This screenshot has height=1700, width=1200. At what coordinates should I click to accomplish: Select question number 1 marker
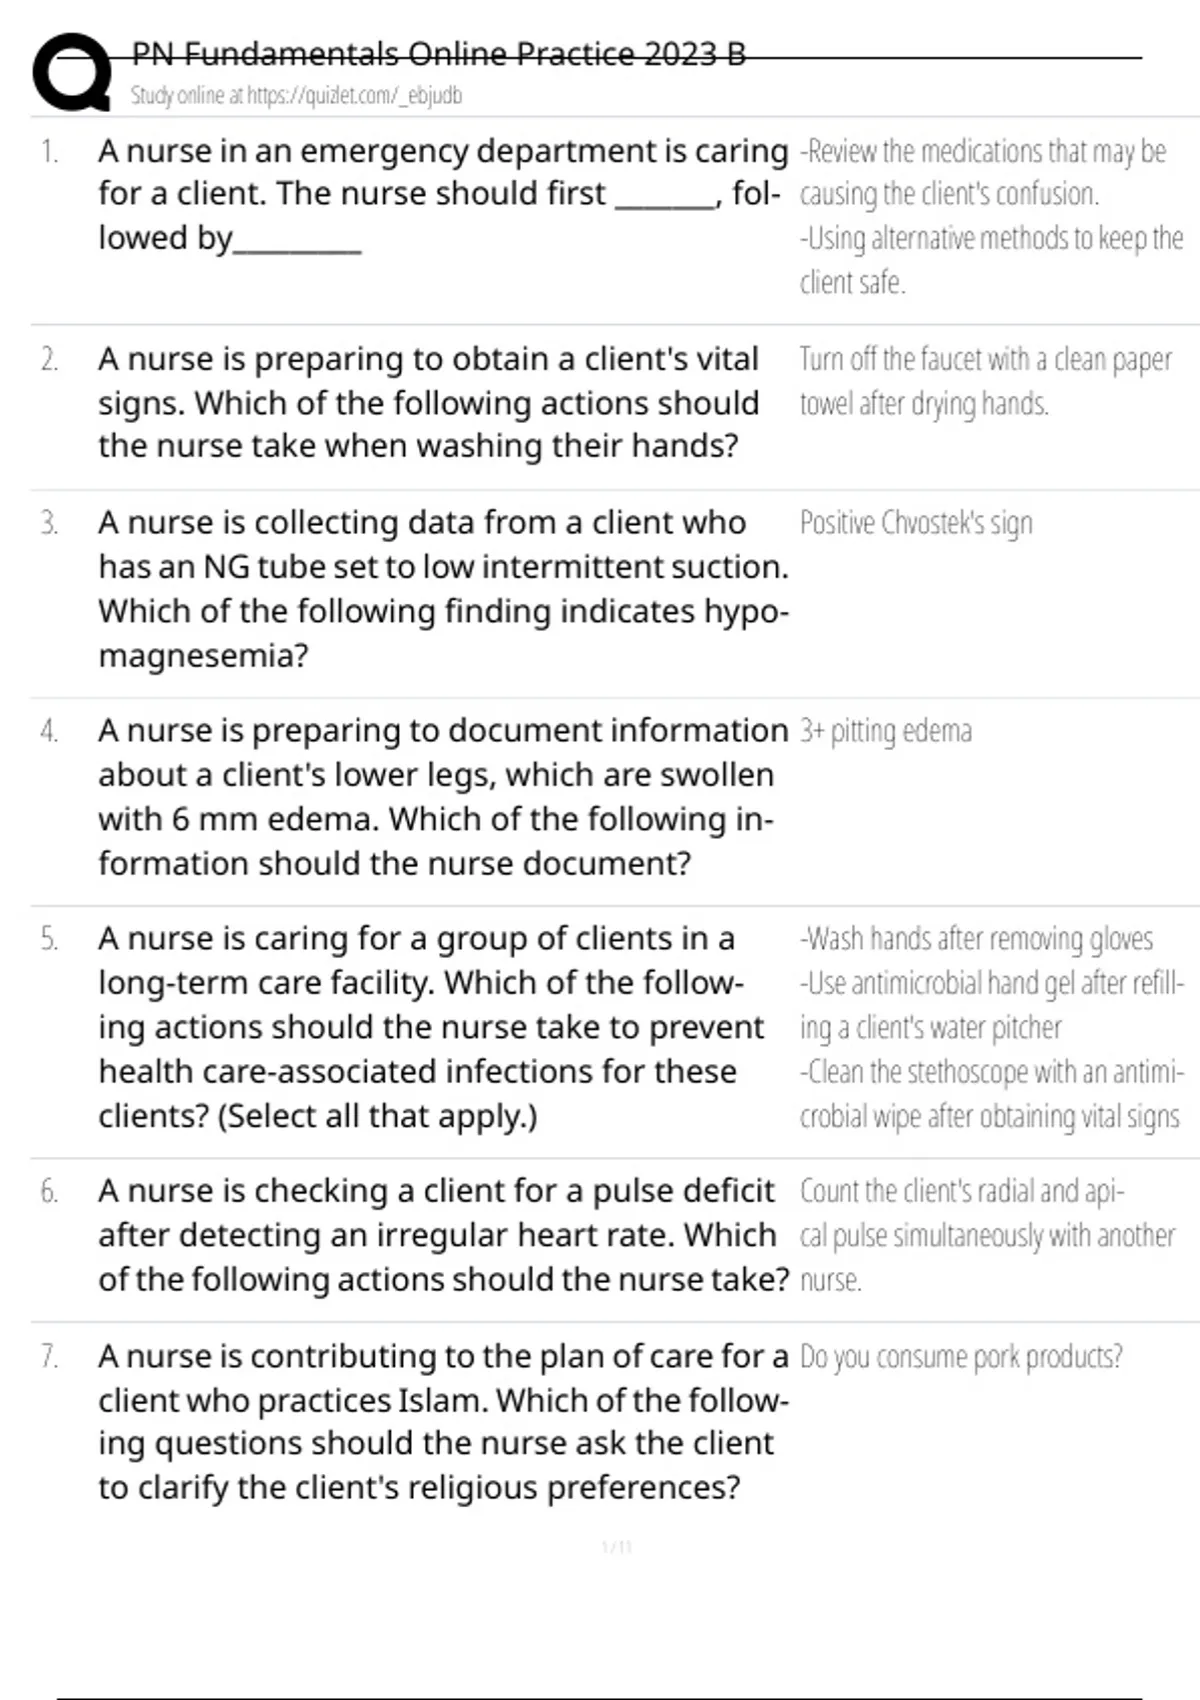(x=50, y=152)
